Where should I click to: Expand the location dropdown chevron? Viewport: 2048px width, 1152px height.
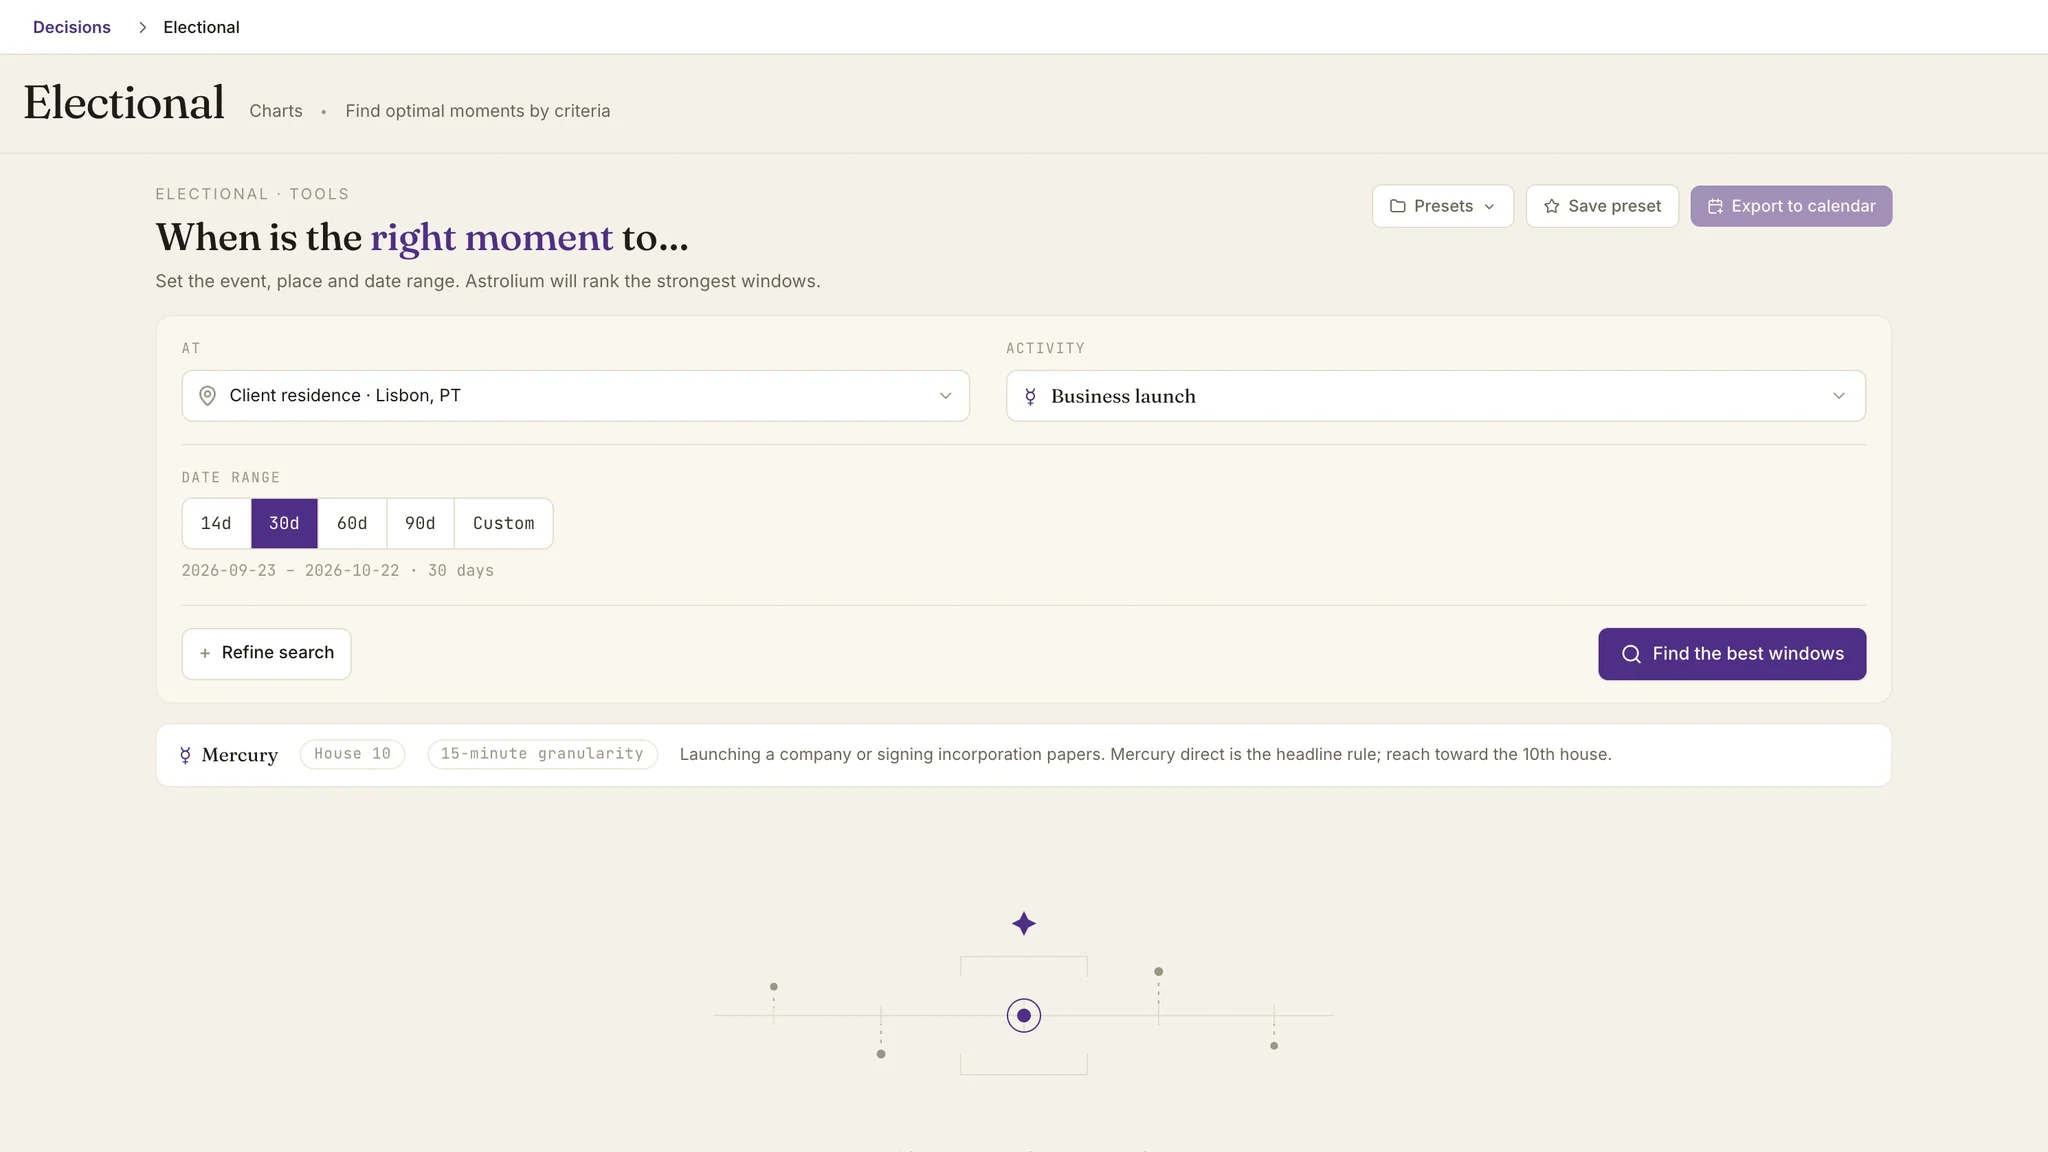[x=945, y=396]
